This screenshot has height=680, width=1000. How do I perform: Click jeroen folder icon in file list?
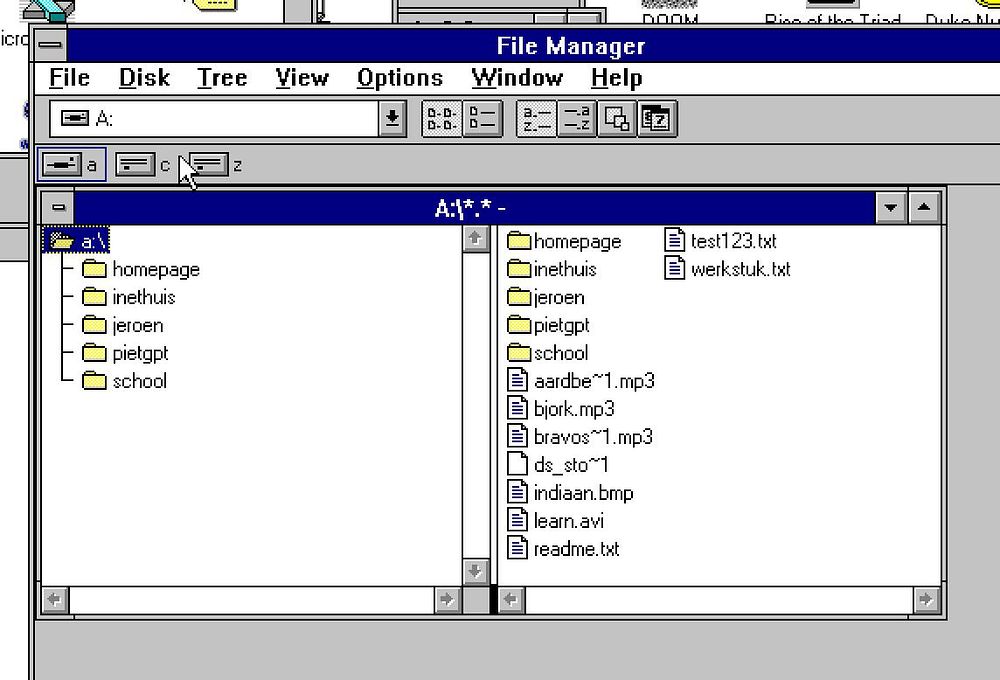coord(518,297)
